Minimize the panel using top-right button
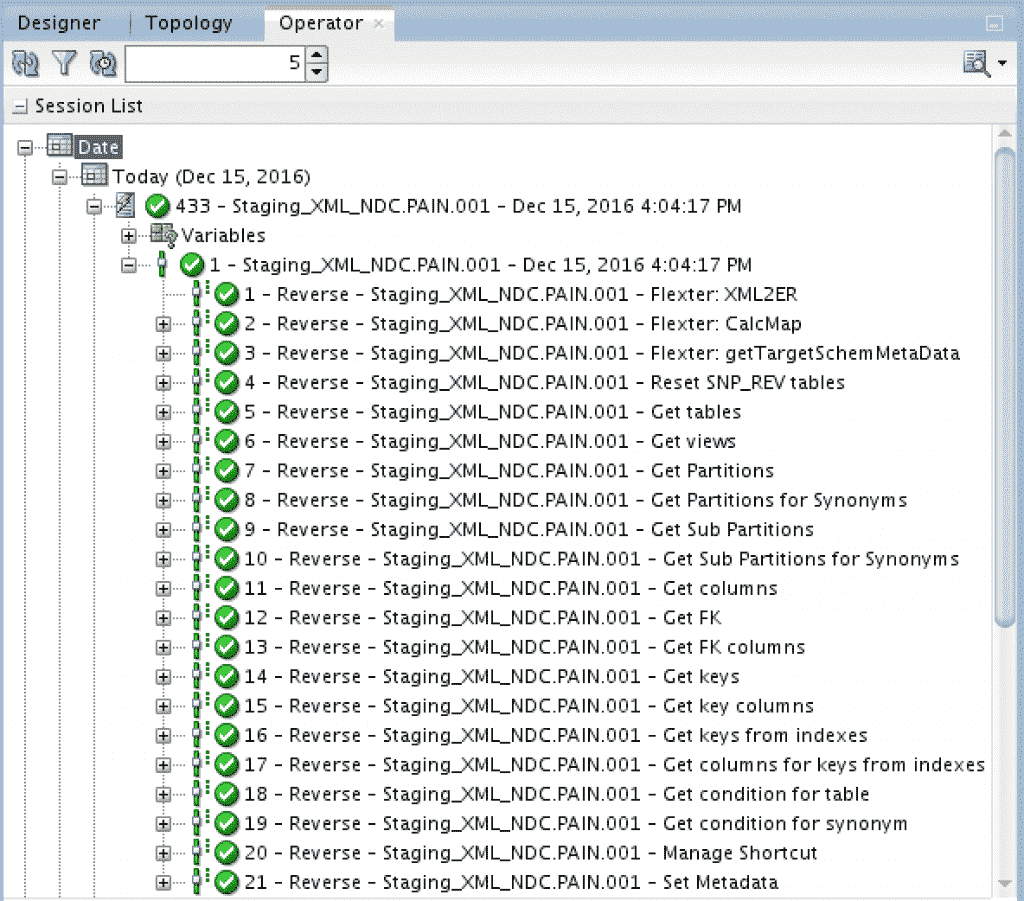Viewport: 1024px width, 901px height. pyautogui.click(x=994, y=24)
